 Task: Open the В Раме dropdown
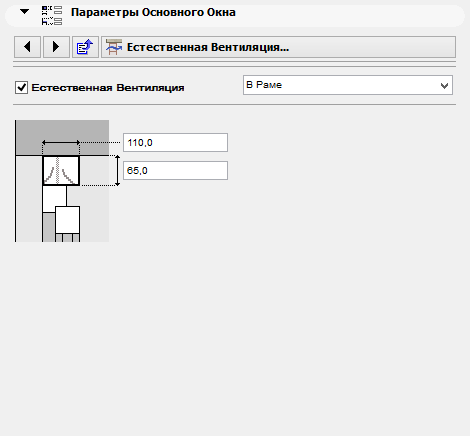(x=348, y=85)
